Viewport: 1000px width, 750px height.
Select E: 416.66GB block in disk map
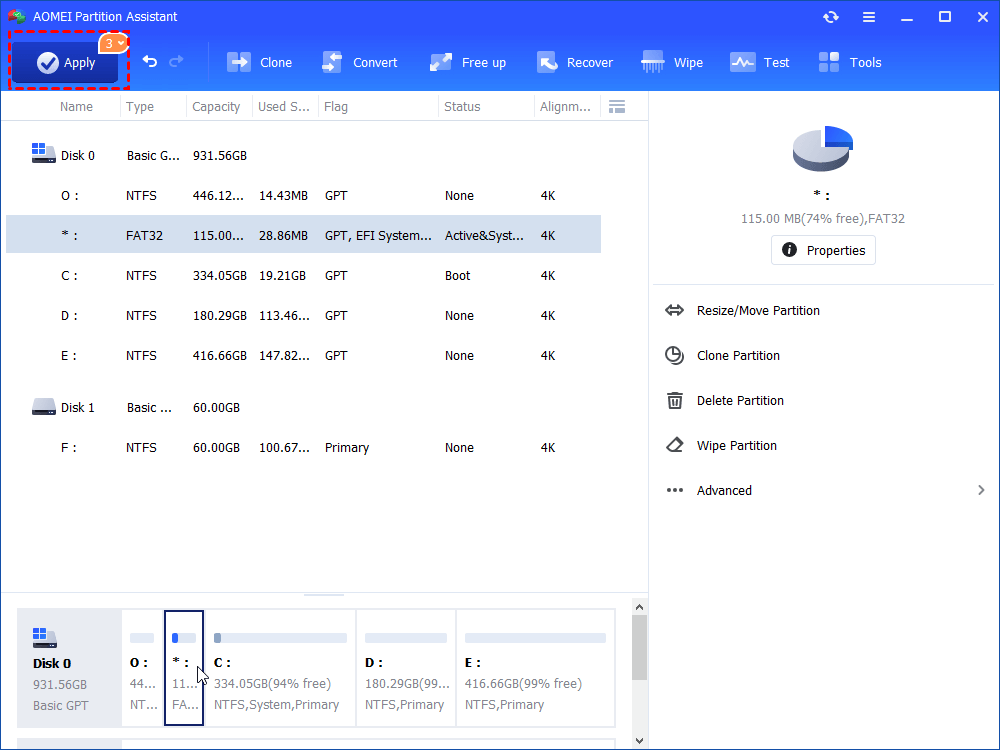point(536,668)
